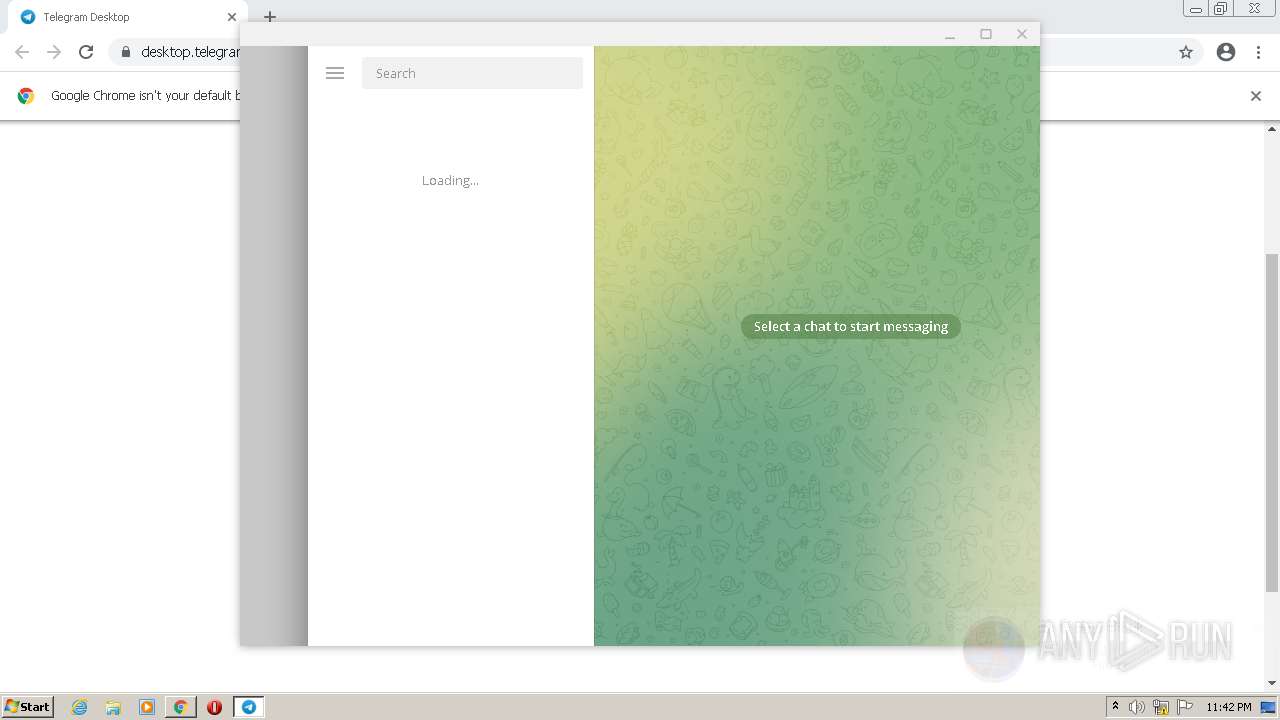Screen dimensions: 1280x720
Task: Click the desktop.telegram address bar URL
Action: [190, 52]
